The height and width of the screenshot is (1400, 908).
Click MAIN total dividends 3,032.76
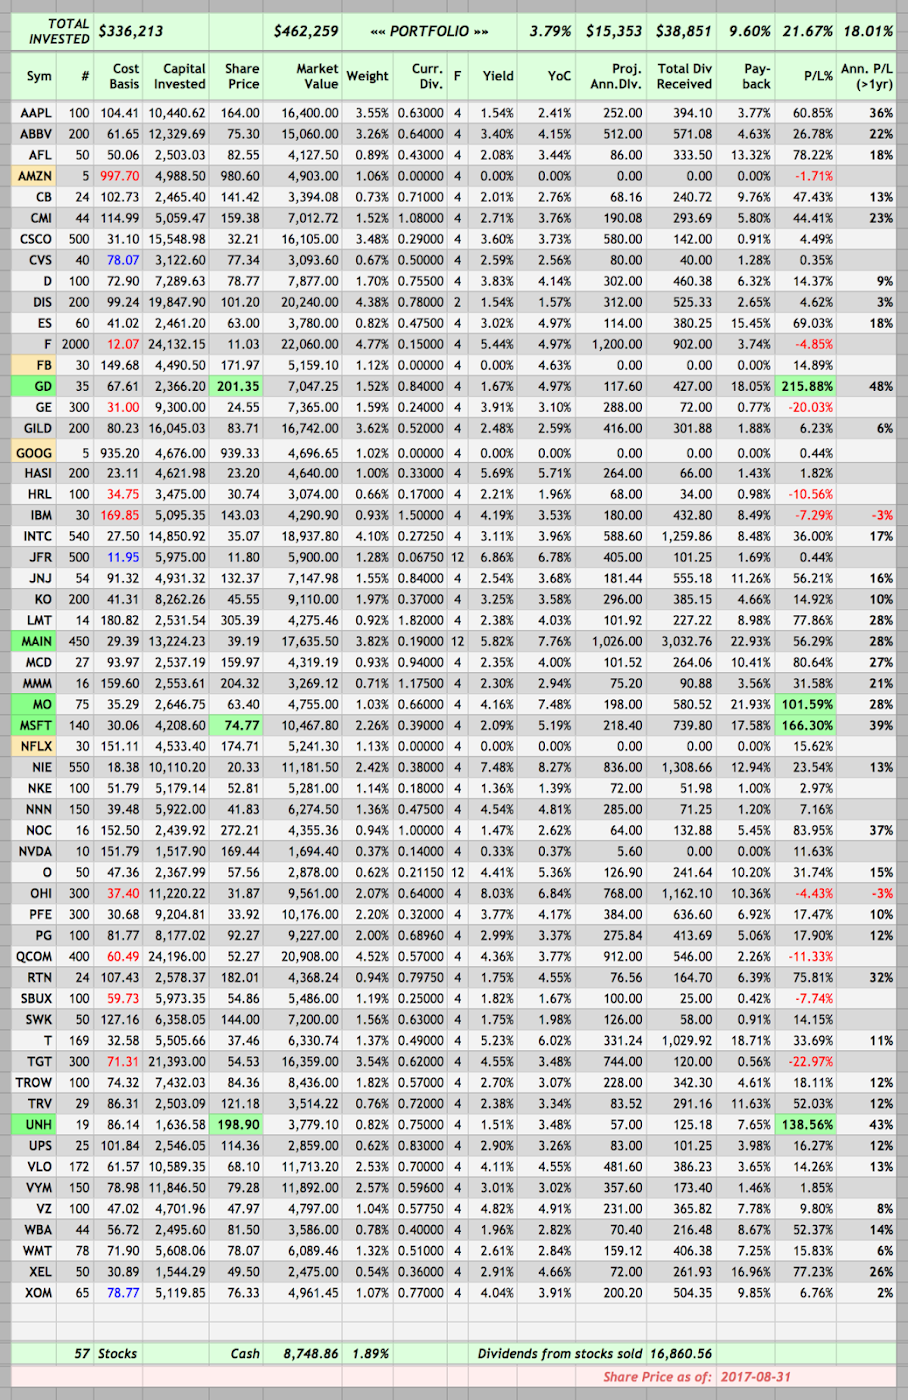point(685,641)
